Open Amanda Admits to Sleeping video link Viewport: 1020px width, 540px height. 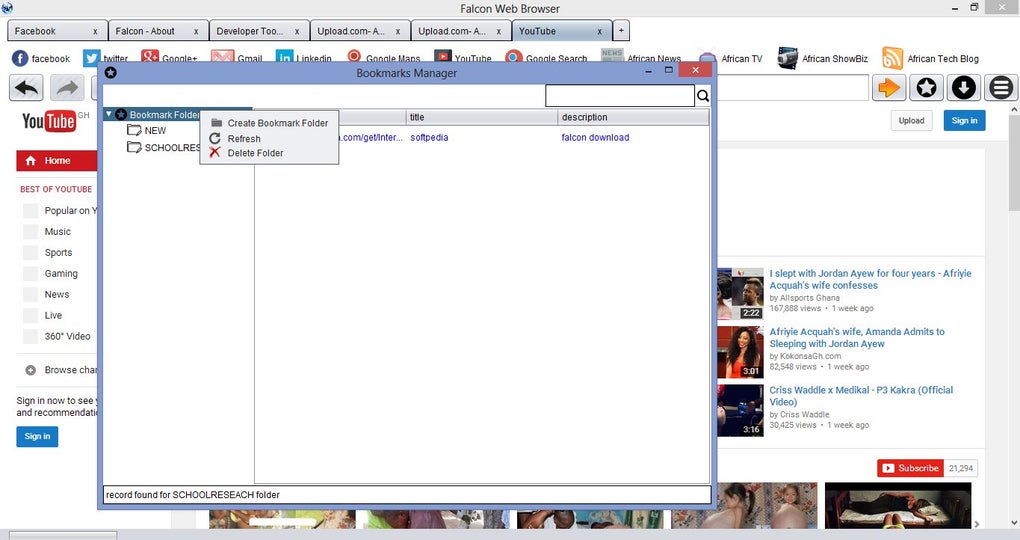(x=857, y=338)
